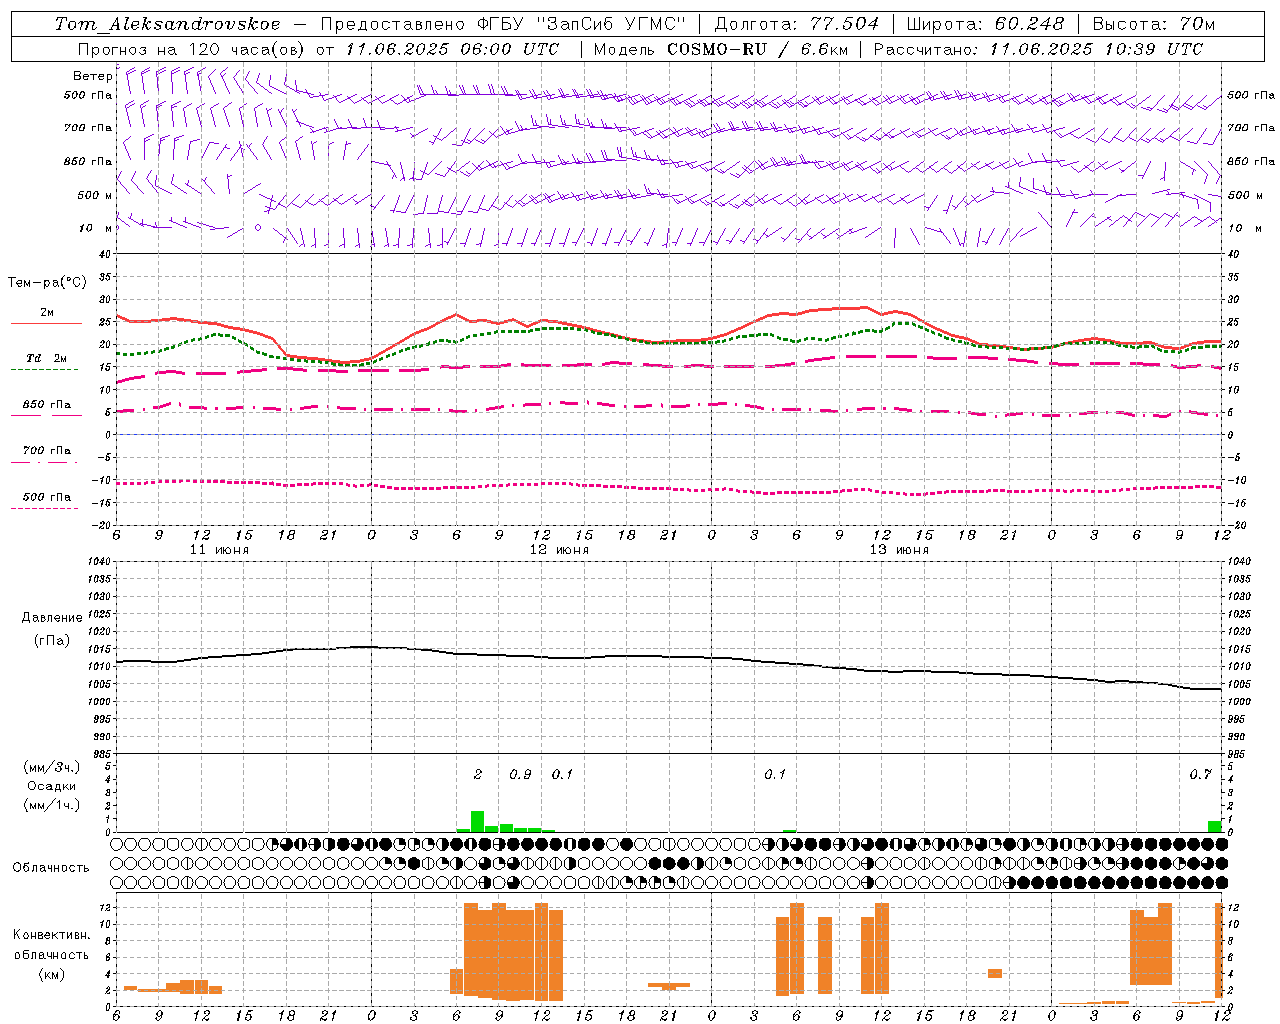1280x1024 pixels.
Task: Click the forecast start '11.06.2025 06:00 UTC'
Action: (452, 49)
